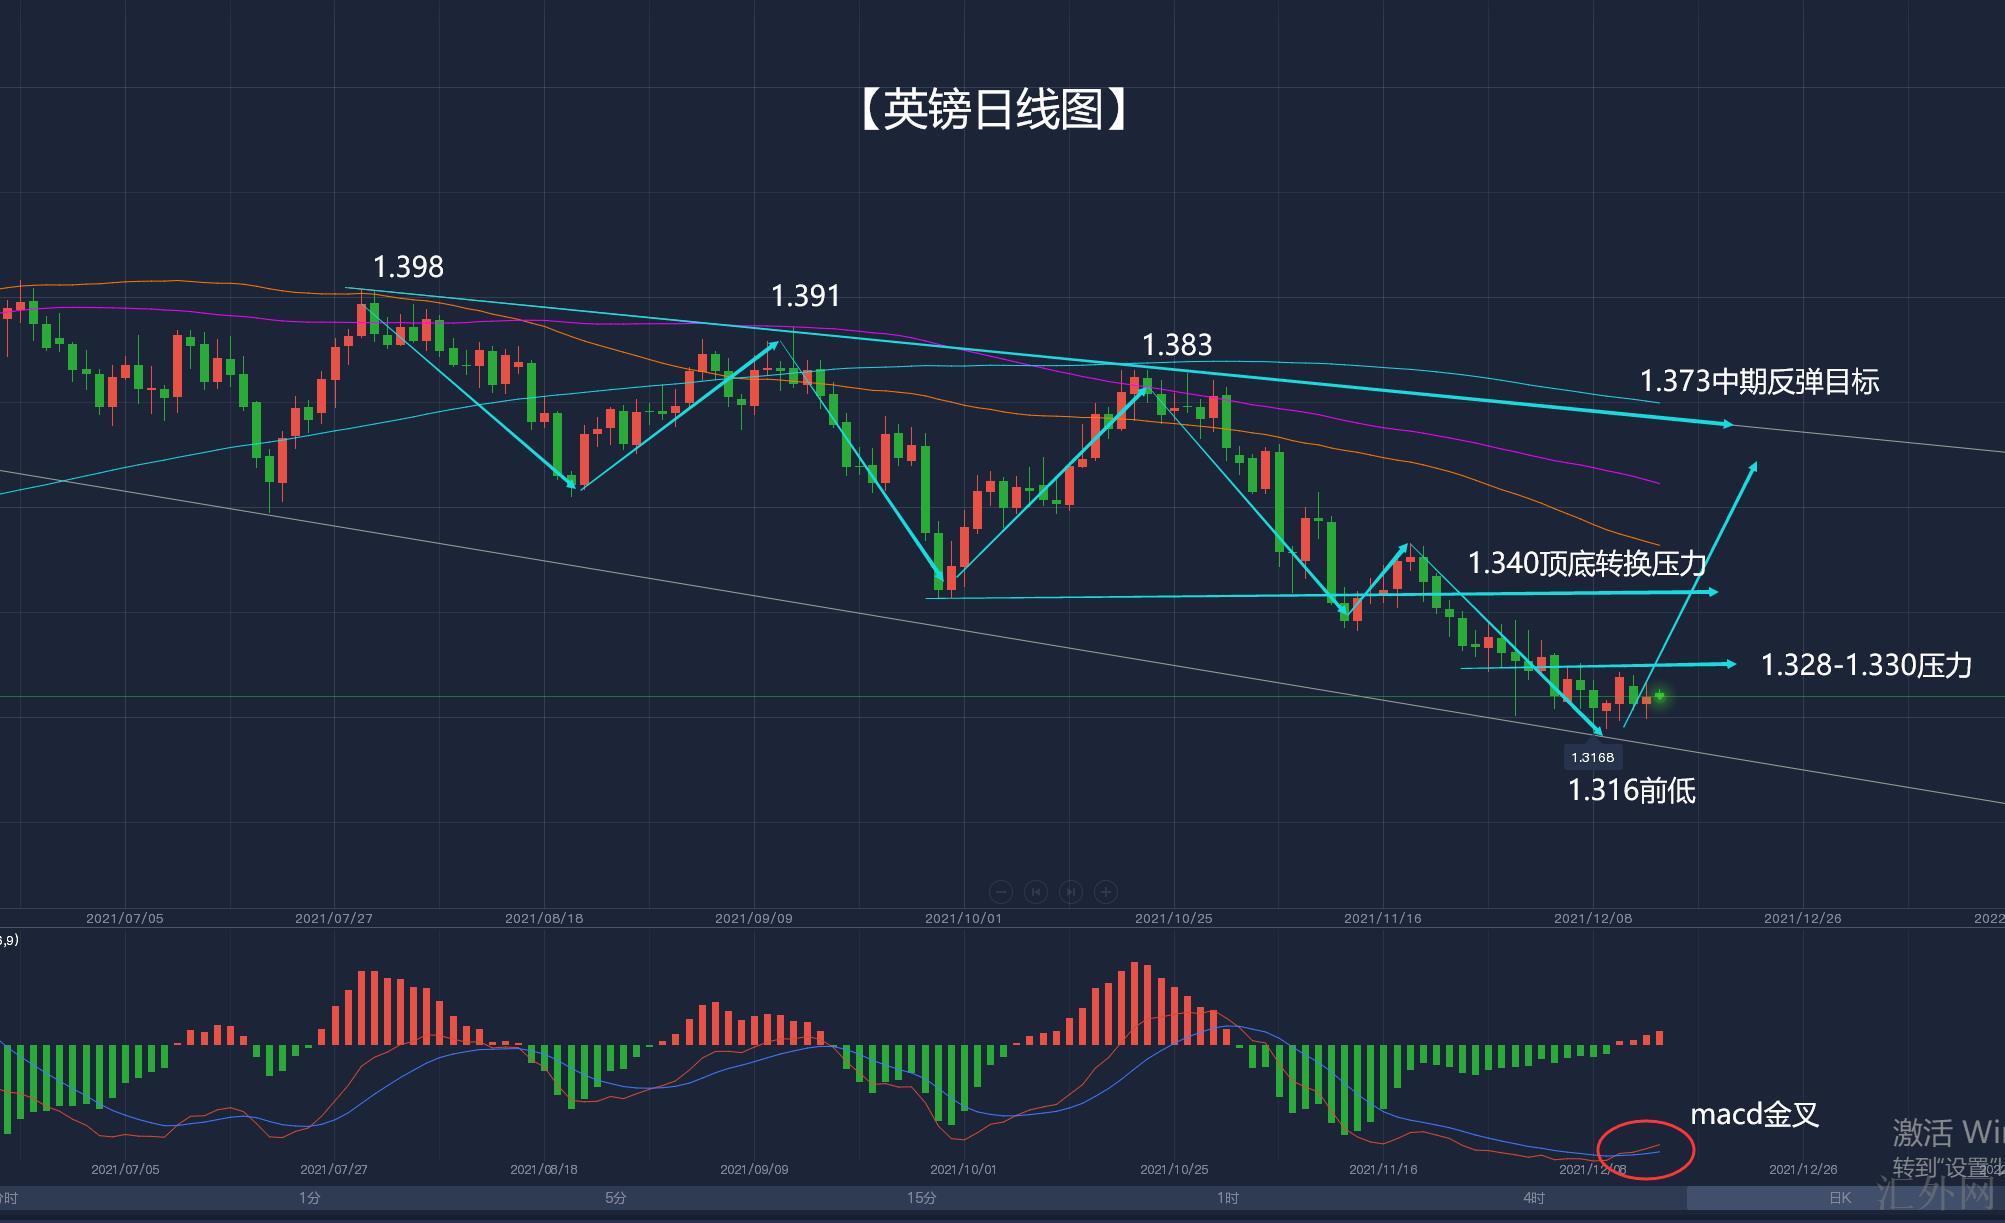Switch to the 1分 timeframe tab
This screenshot has width=2005, height=1223.
click(309, 1198)
